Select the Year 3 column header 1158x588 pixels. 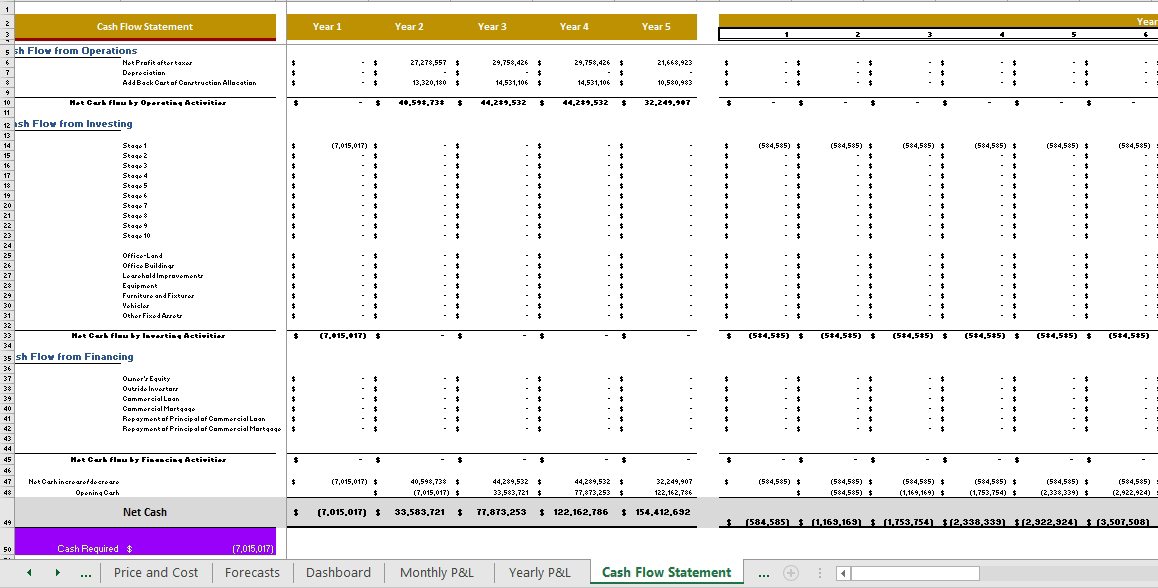[x=492, y=27]
